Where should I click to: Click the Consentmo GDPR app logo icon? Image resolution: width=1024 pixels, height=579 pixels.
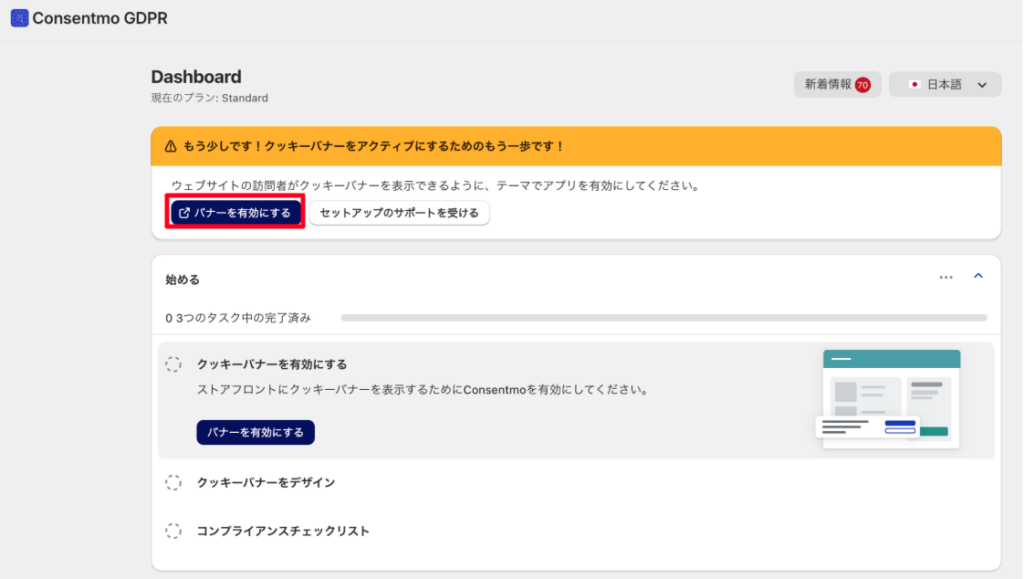click(20, 18)
